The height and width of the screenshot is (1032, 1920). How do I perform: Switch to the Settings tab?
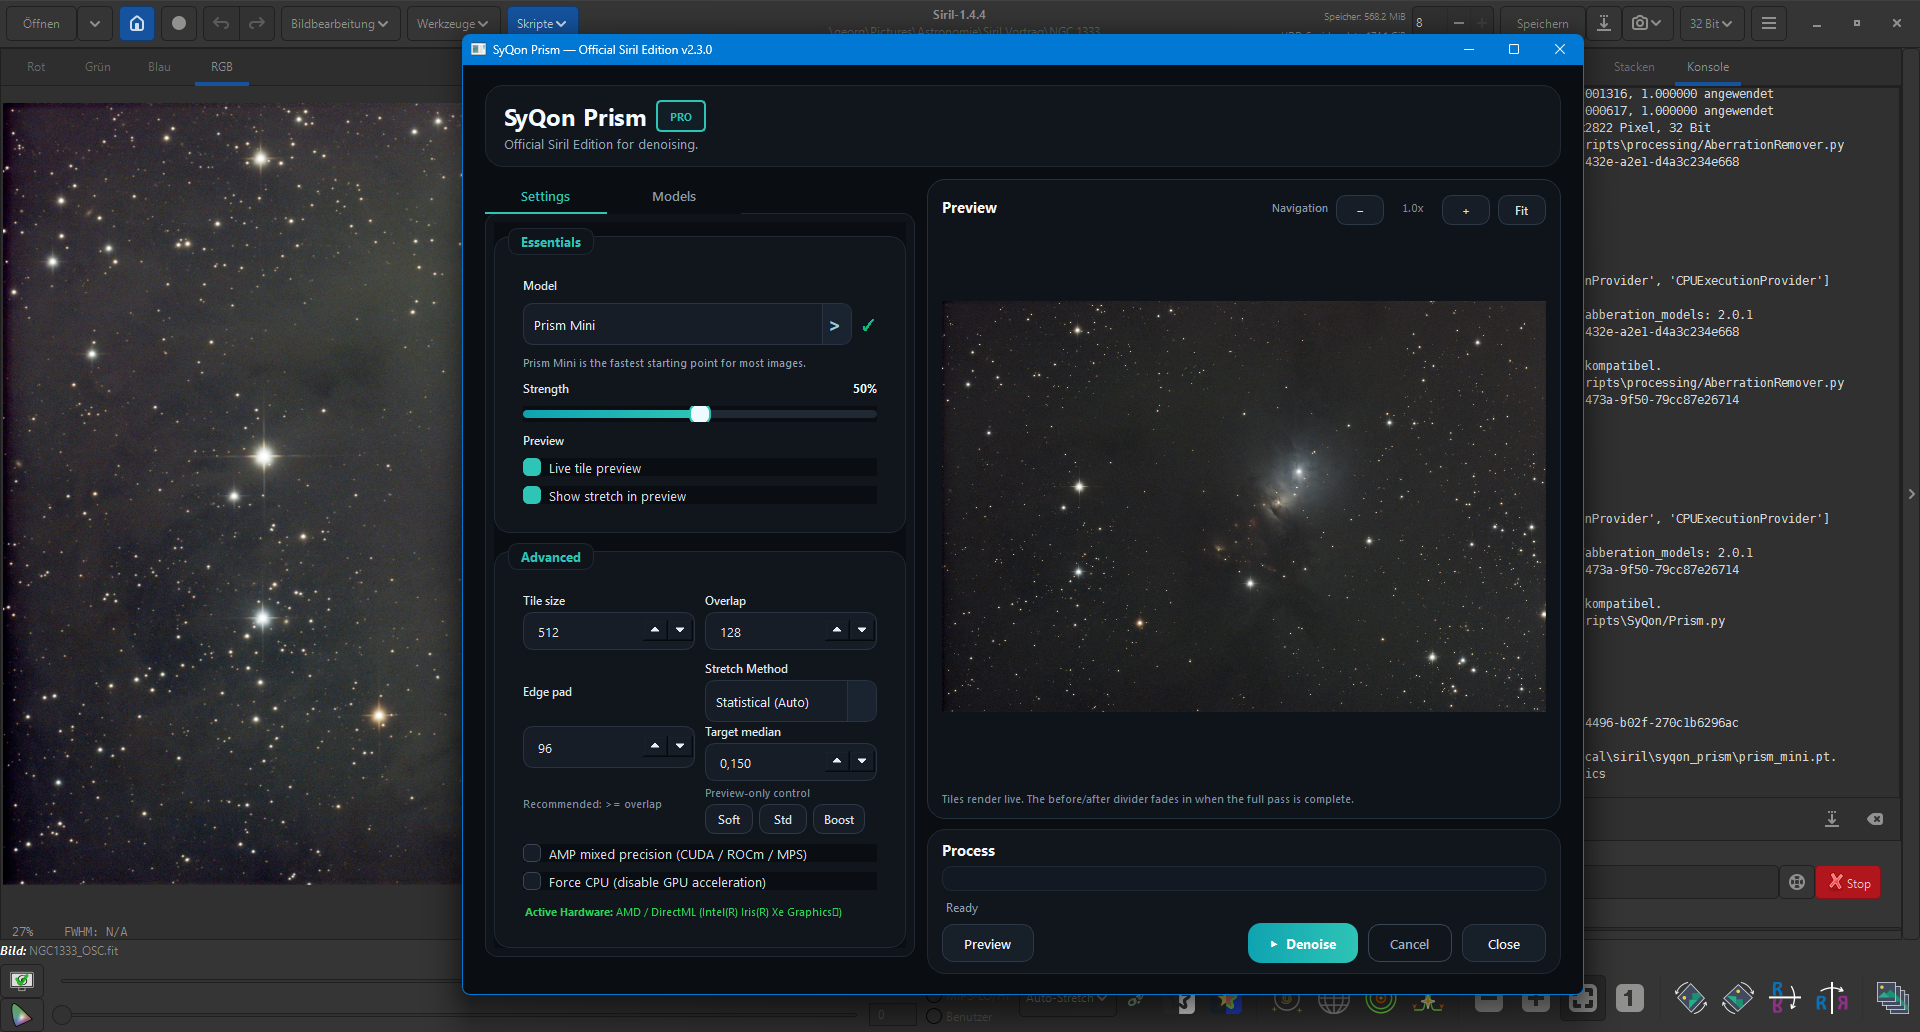click(x=545, y=196)
